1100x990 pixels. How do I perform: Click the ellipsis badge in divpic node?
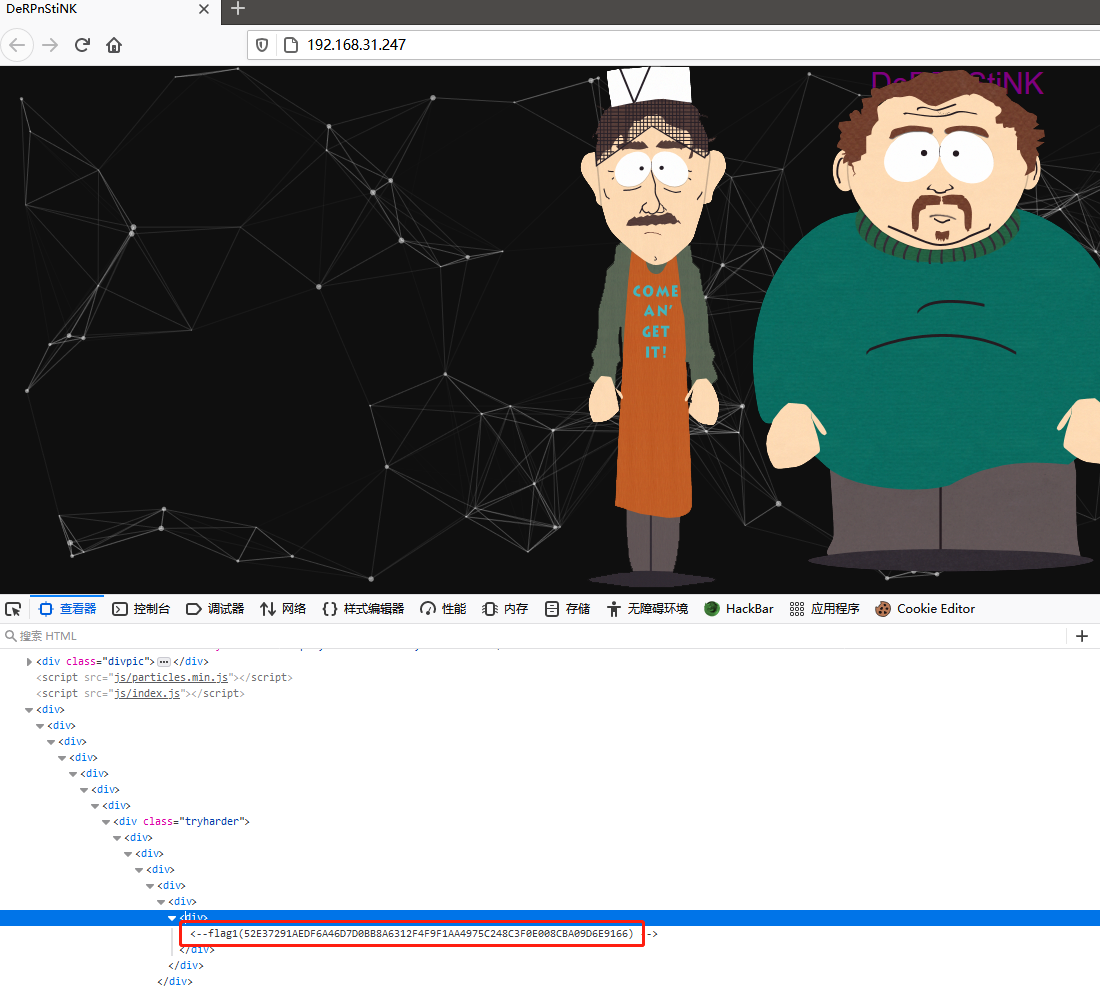click(164, 662)
